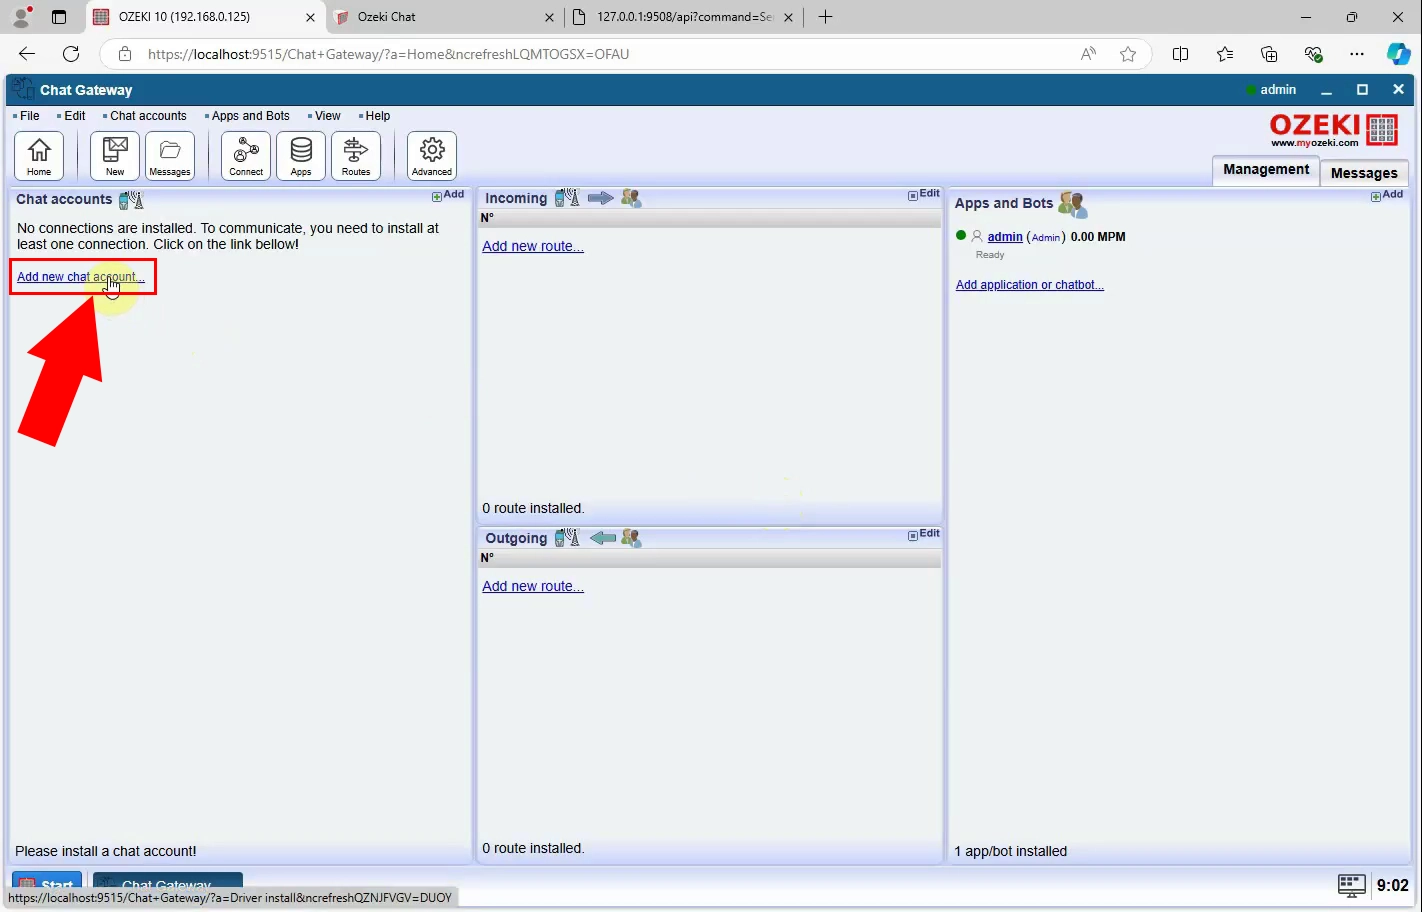Minimize the Chat Gateway inner window

click(x=1326, y=90)
